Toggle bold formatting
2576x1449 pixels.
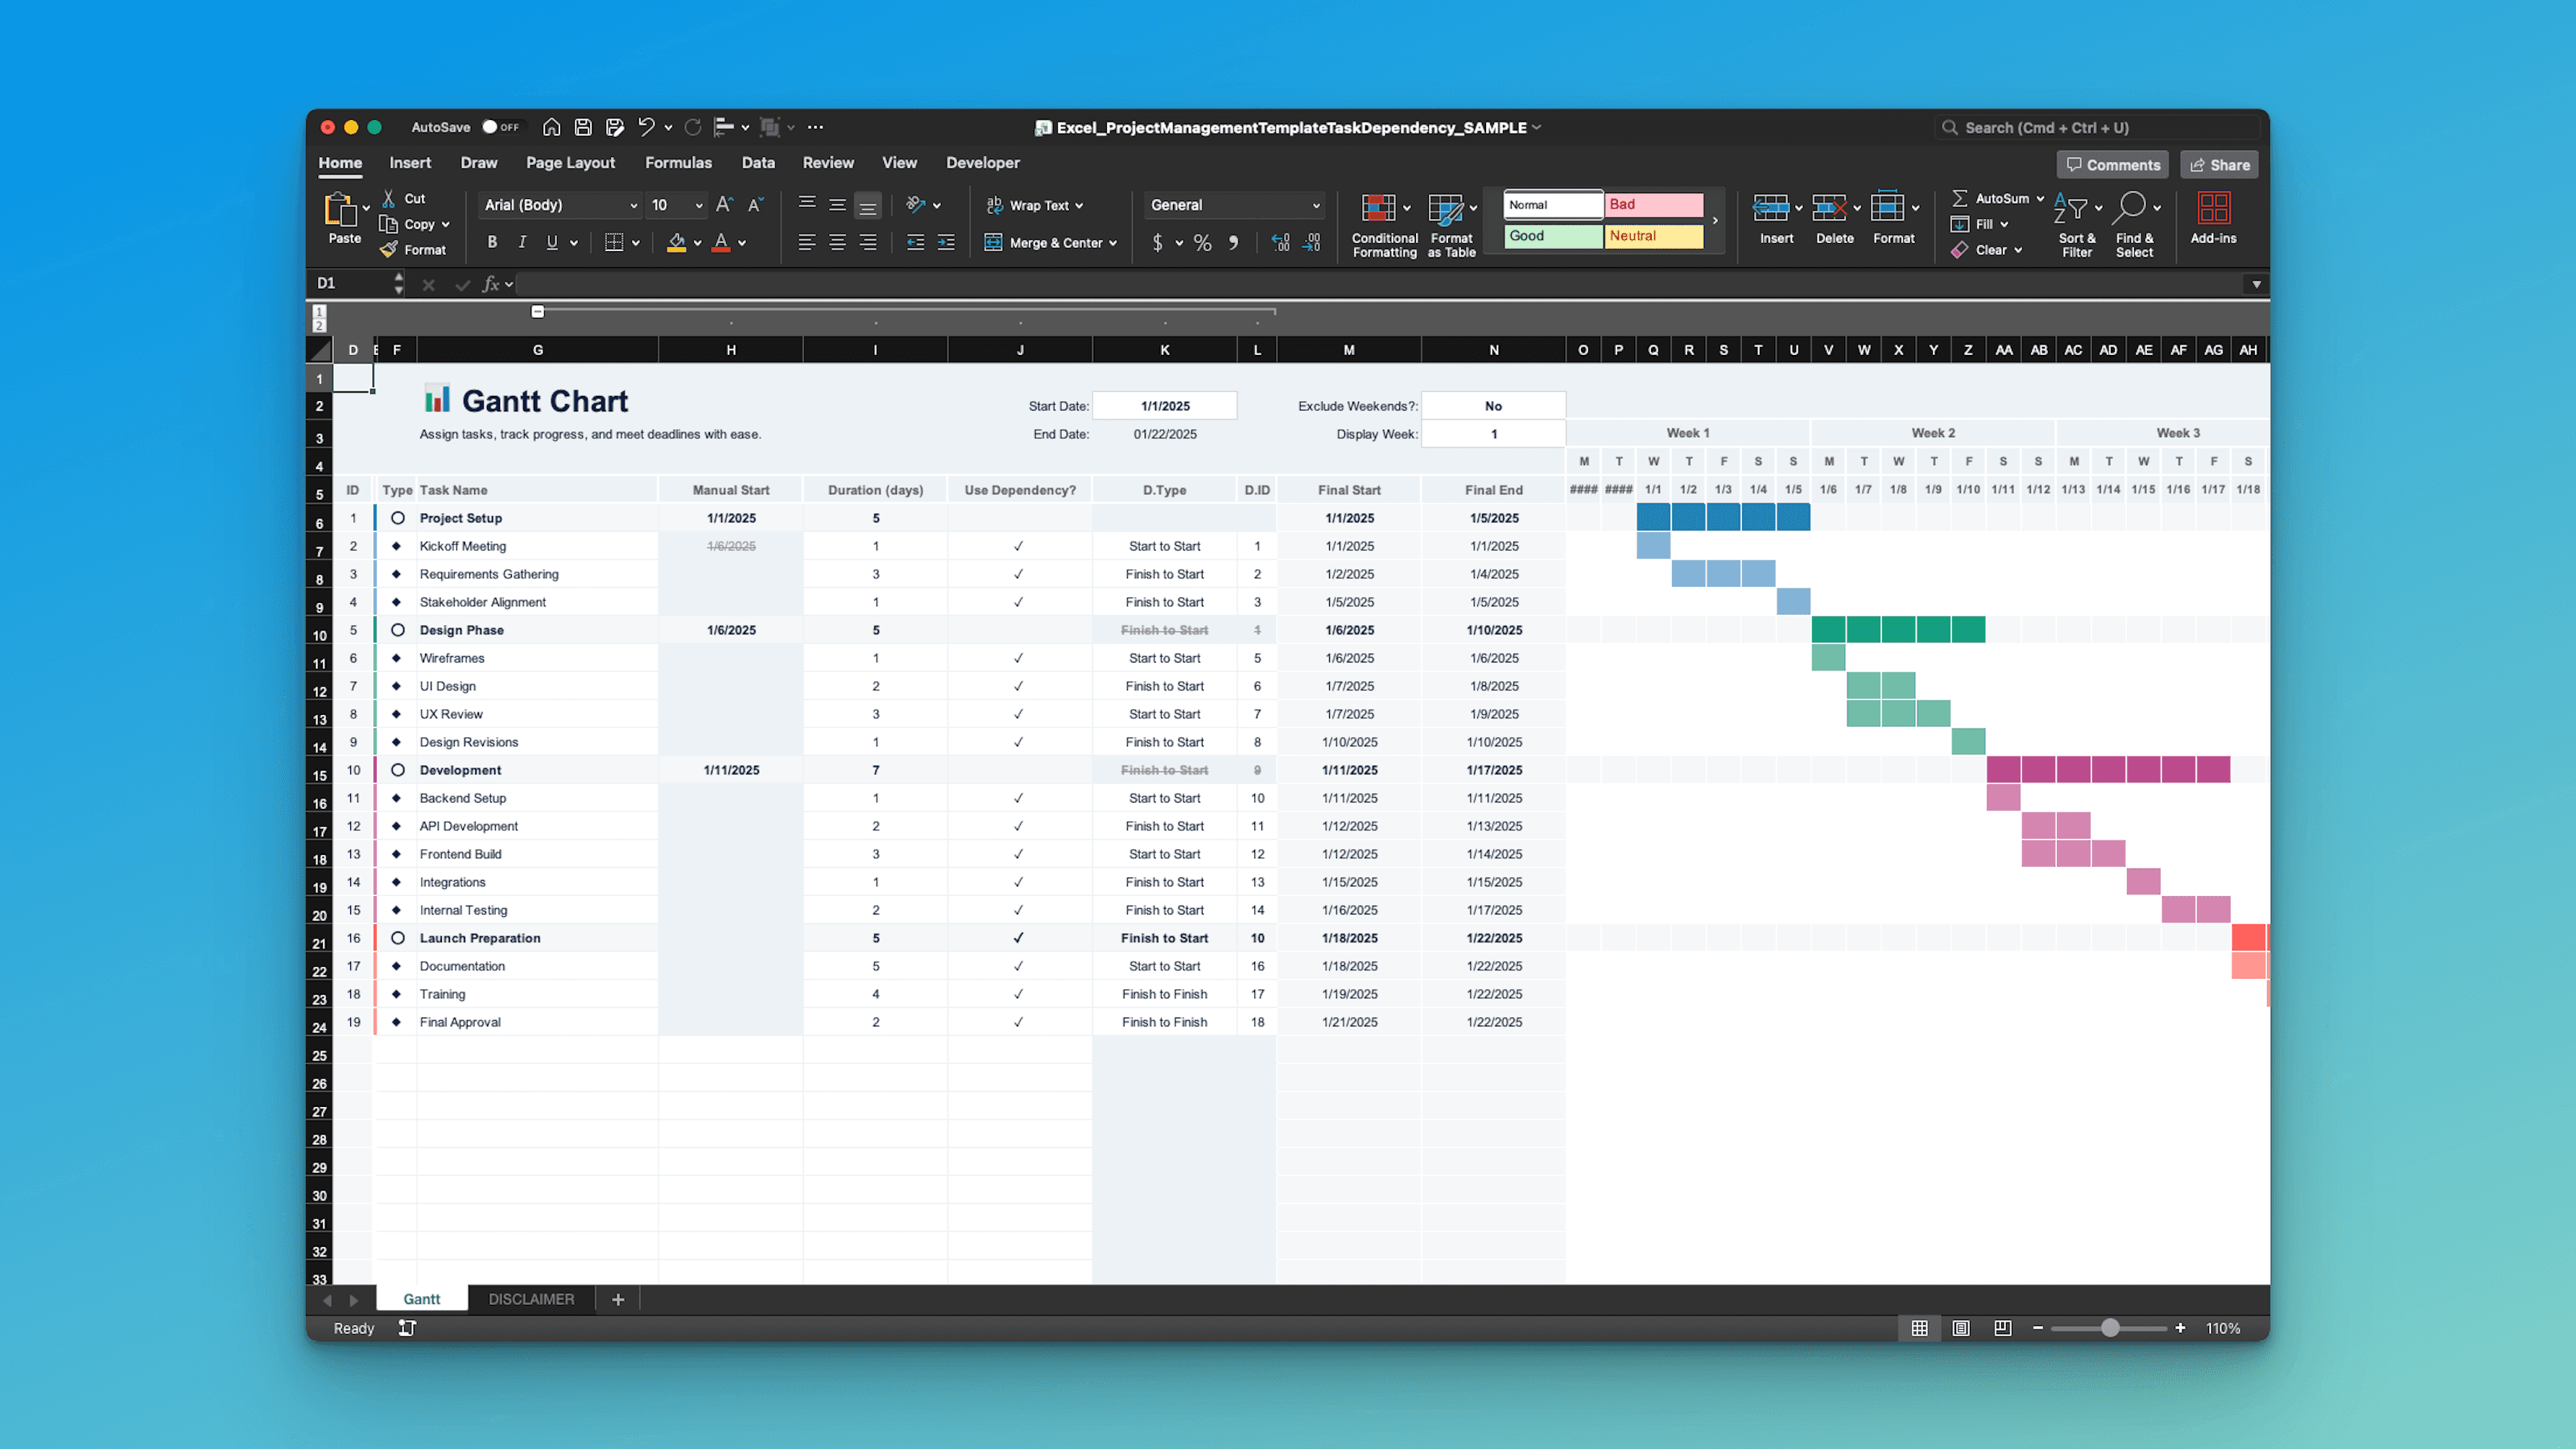(491, 242)
